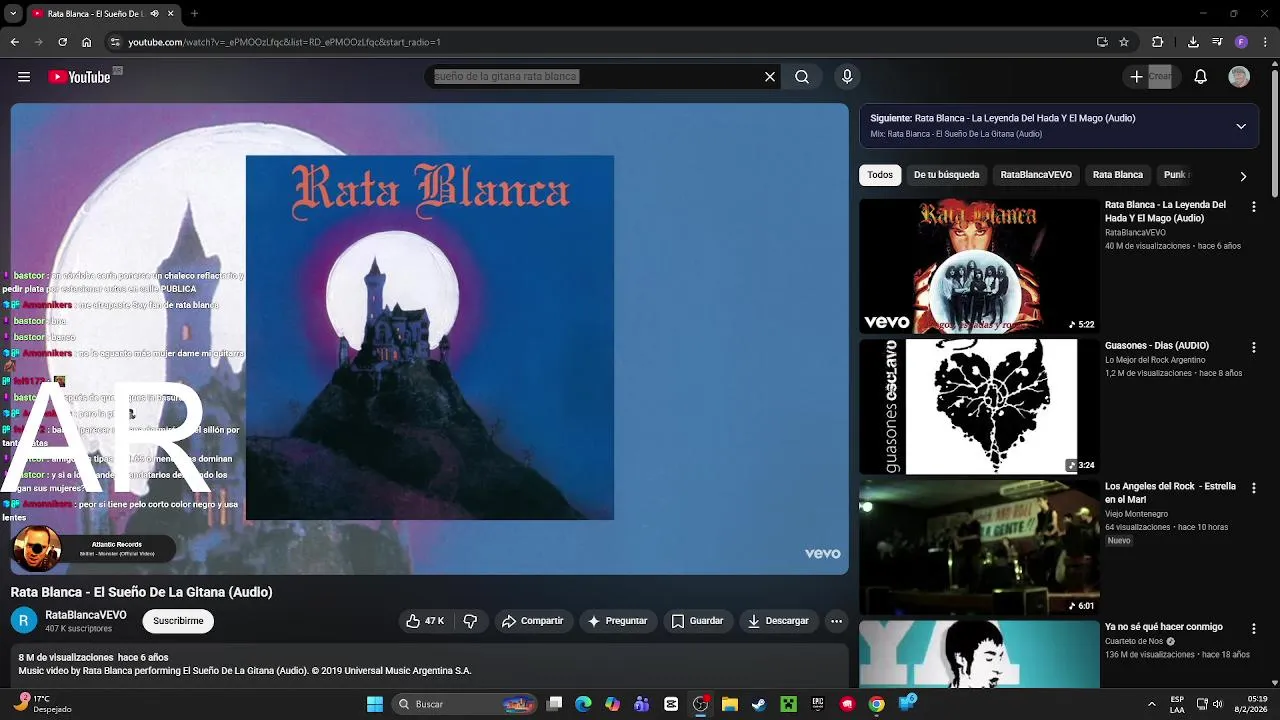
Task: Open the Preguntar AI button
Action: 617,621
